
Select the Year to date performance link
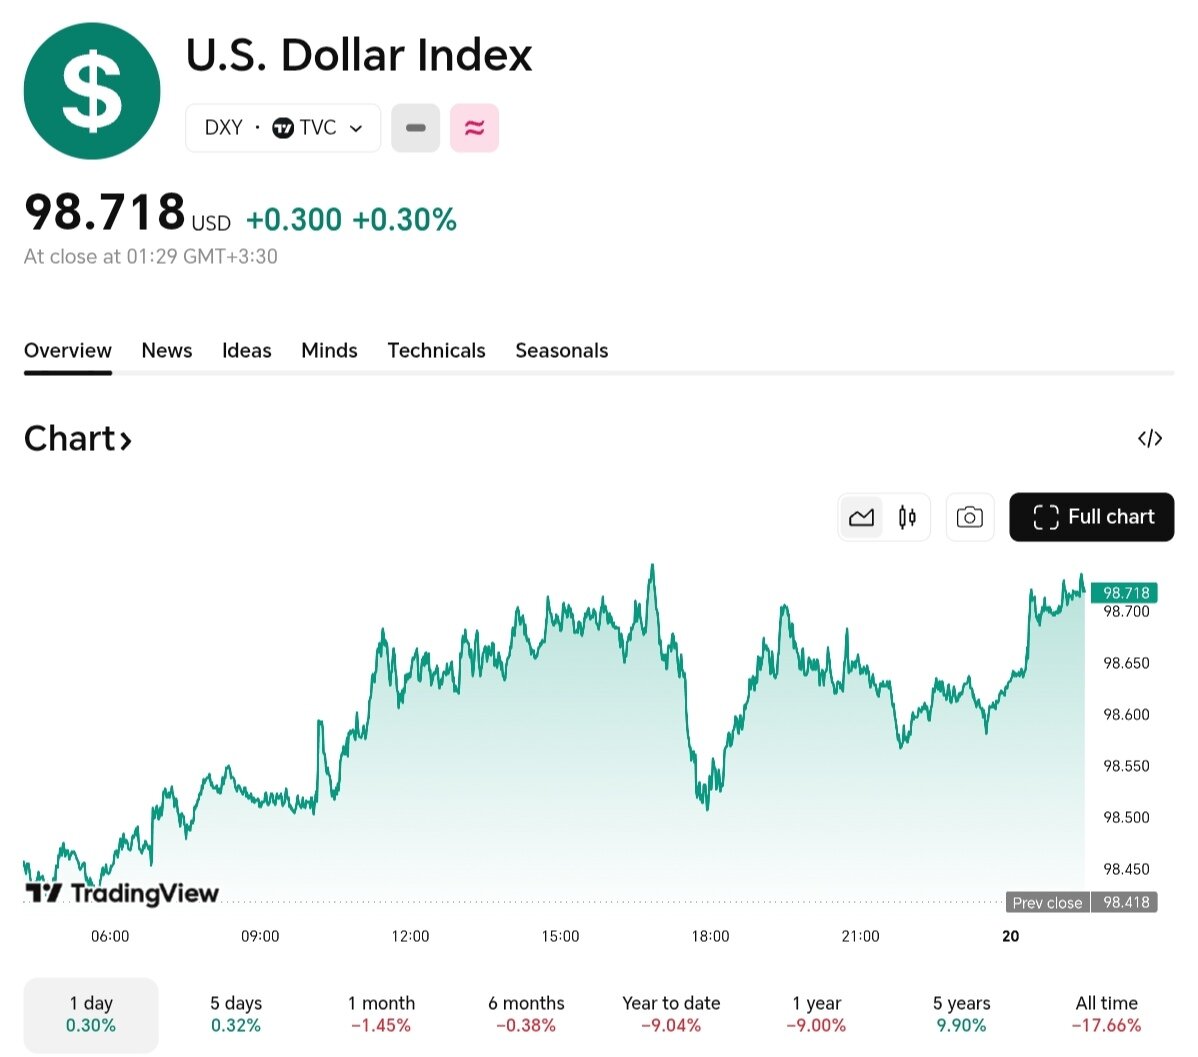[x=671, y=1013]
